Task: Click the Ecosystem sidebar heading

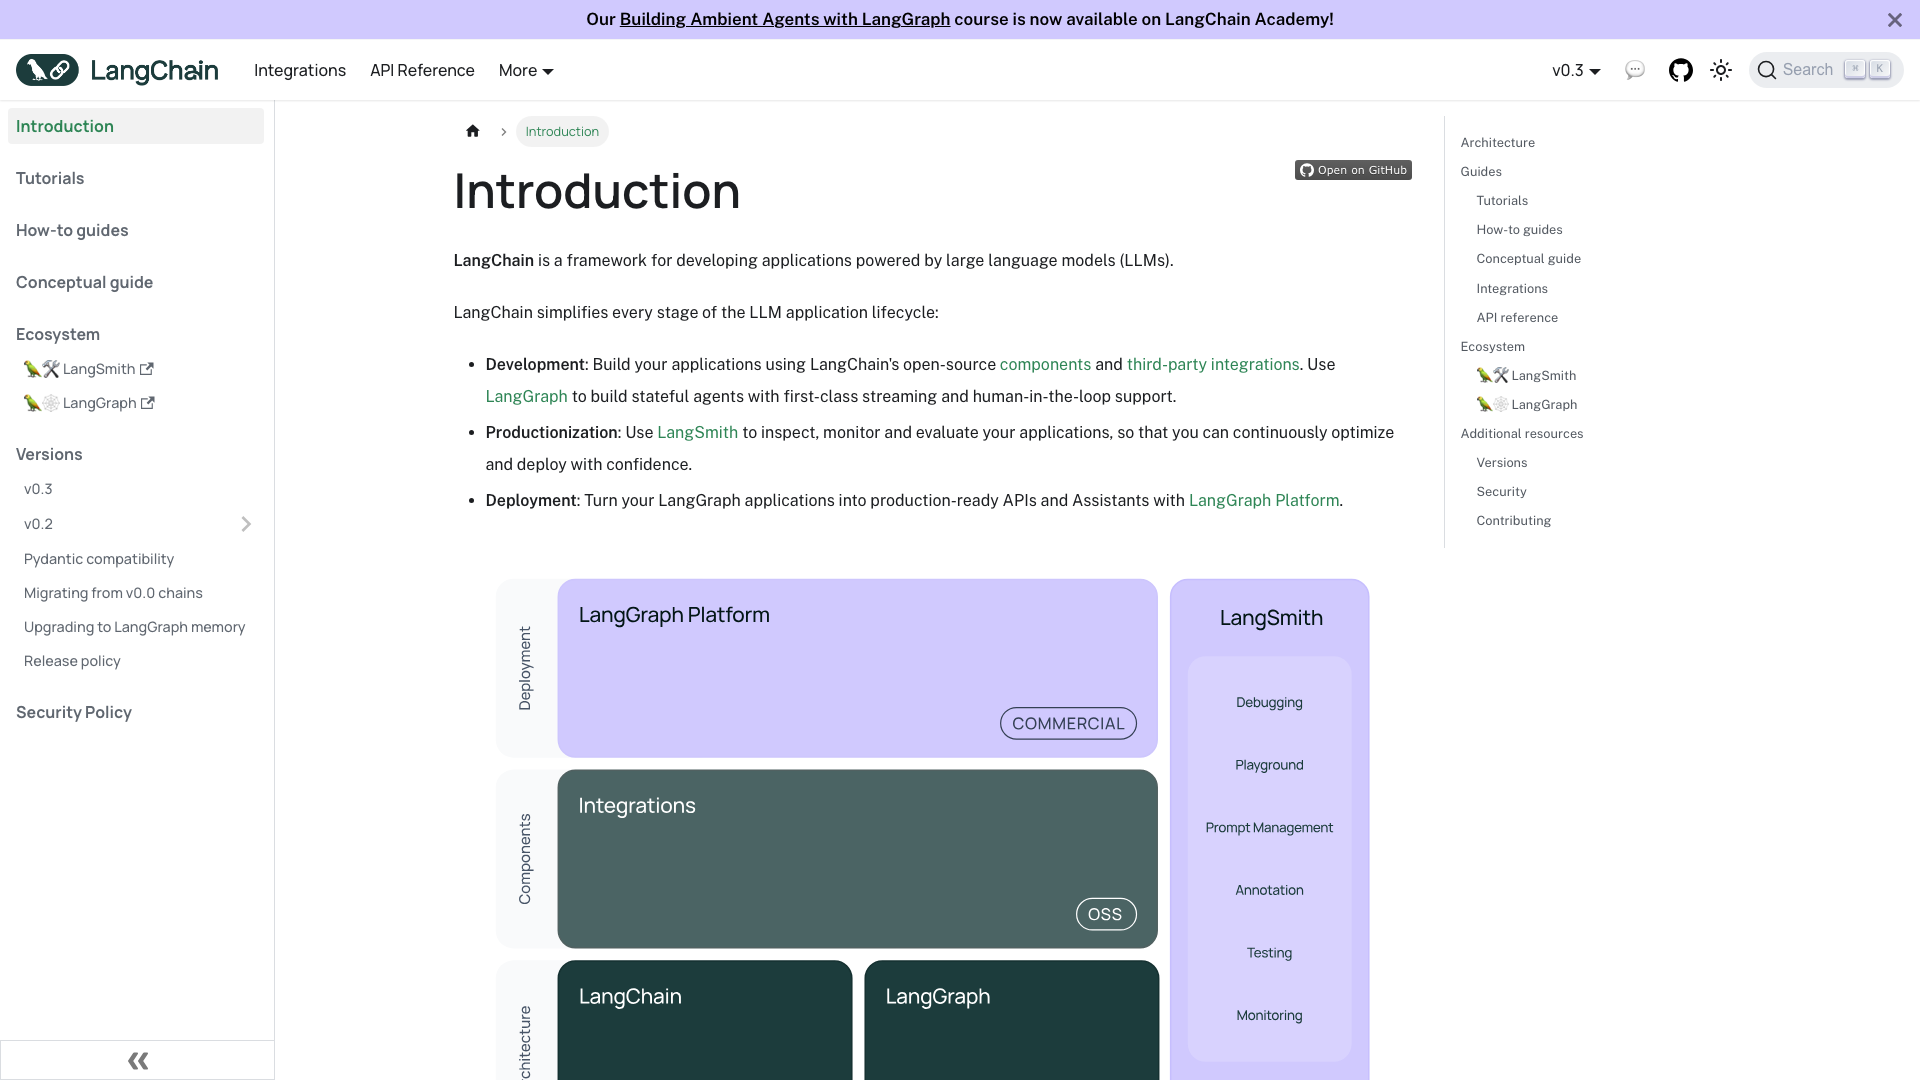Action: tap(58, 334)
